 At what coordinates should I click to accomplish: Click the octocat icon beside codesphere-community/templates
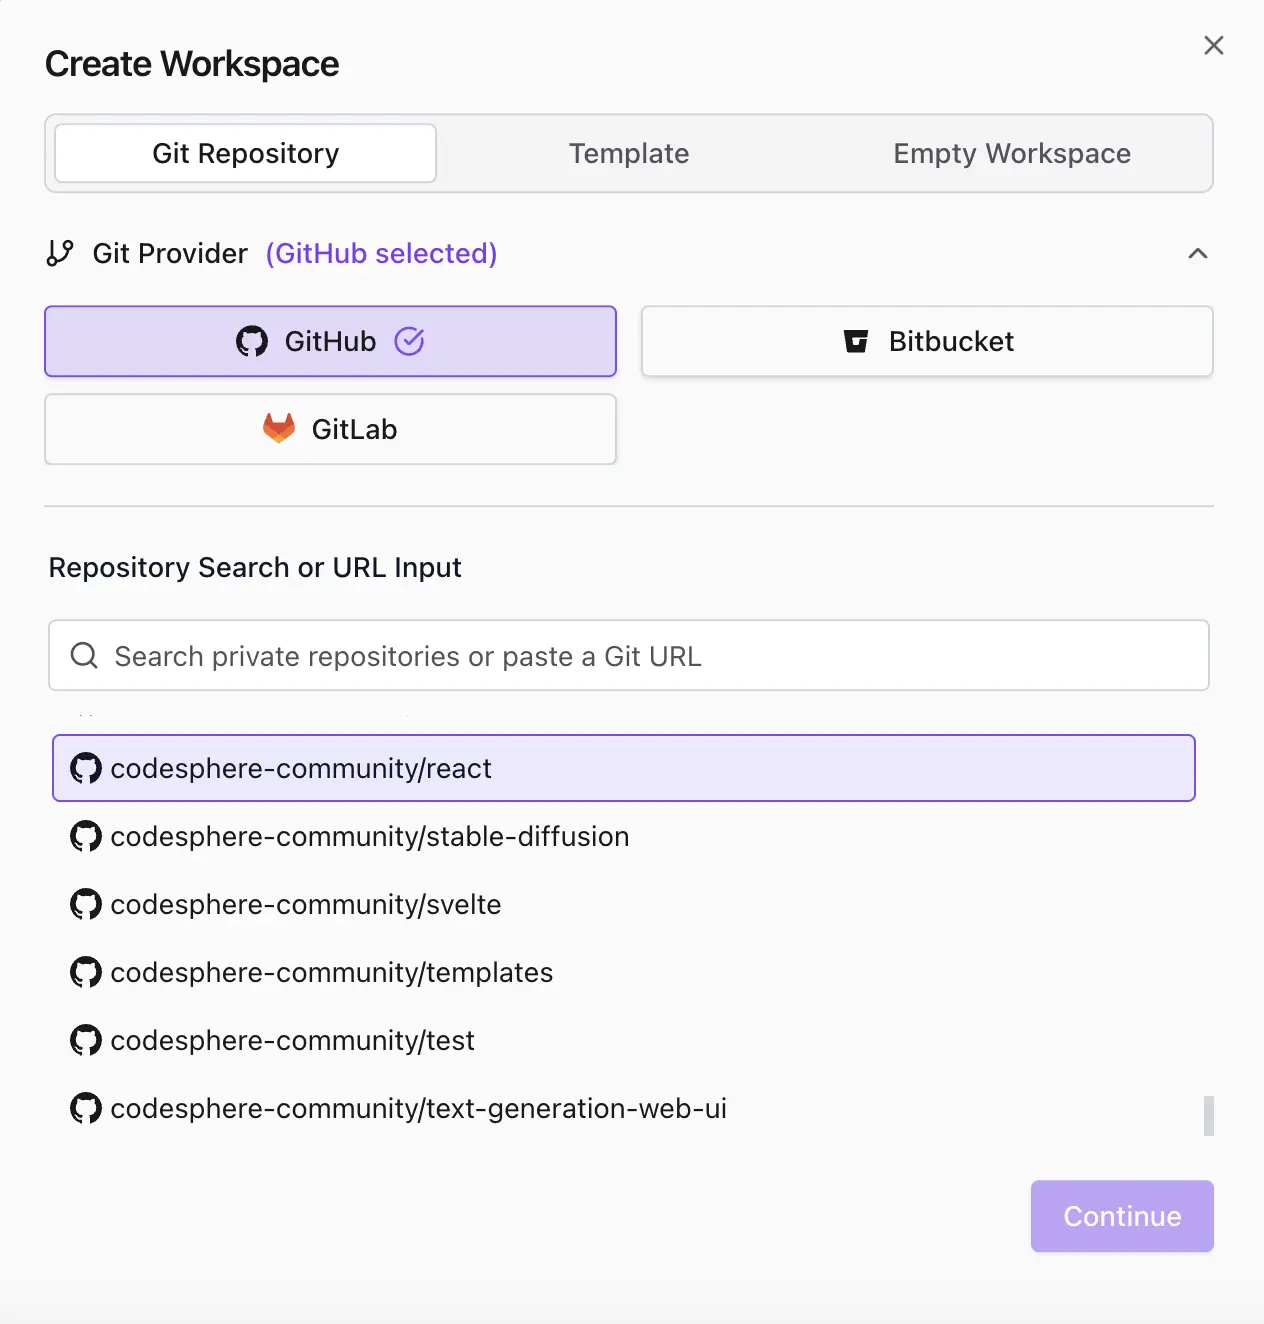click(x=87, y=972)
